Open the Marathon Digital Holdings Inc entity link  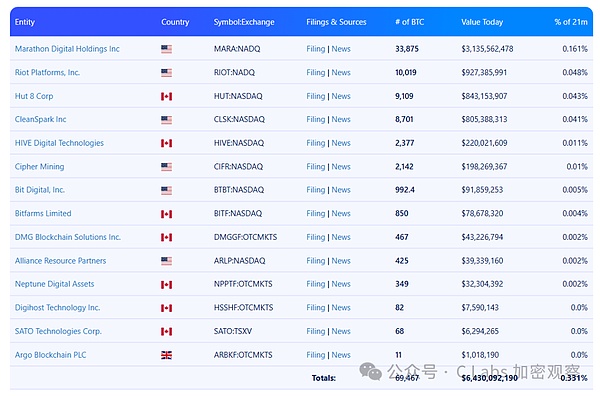click(67, 49)
